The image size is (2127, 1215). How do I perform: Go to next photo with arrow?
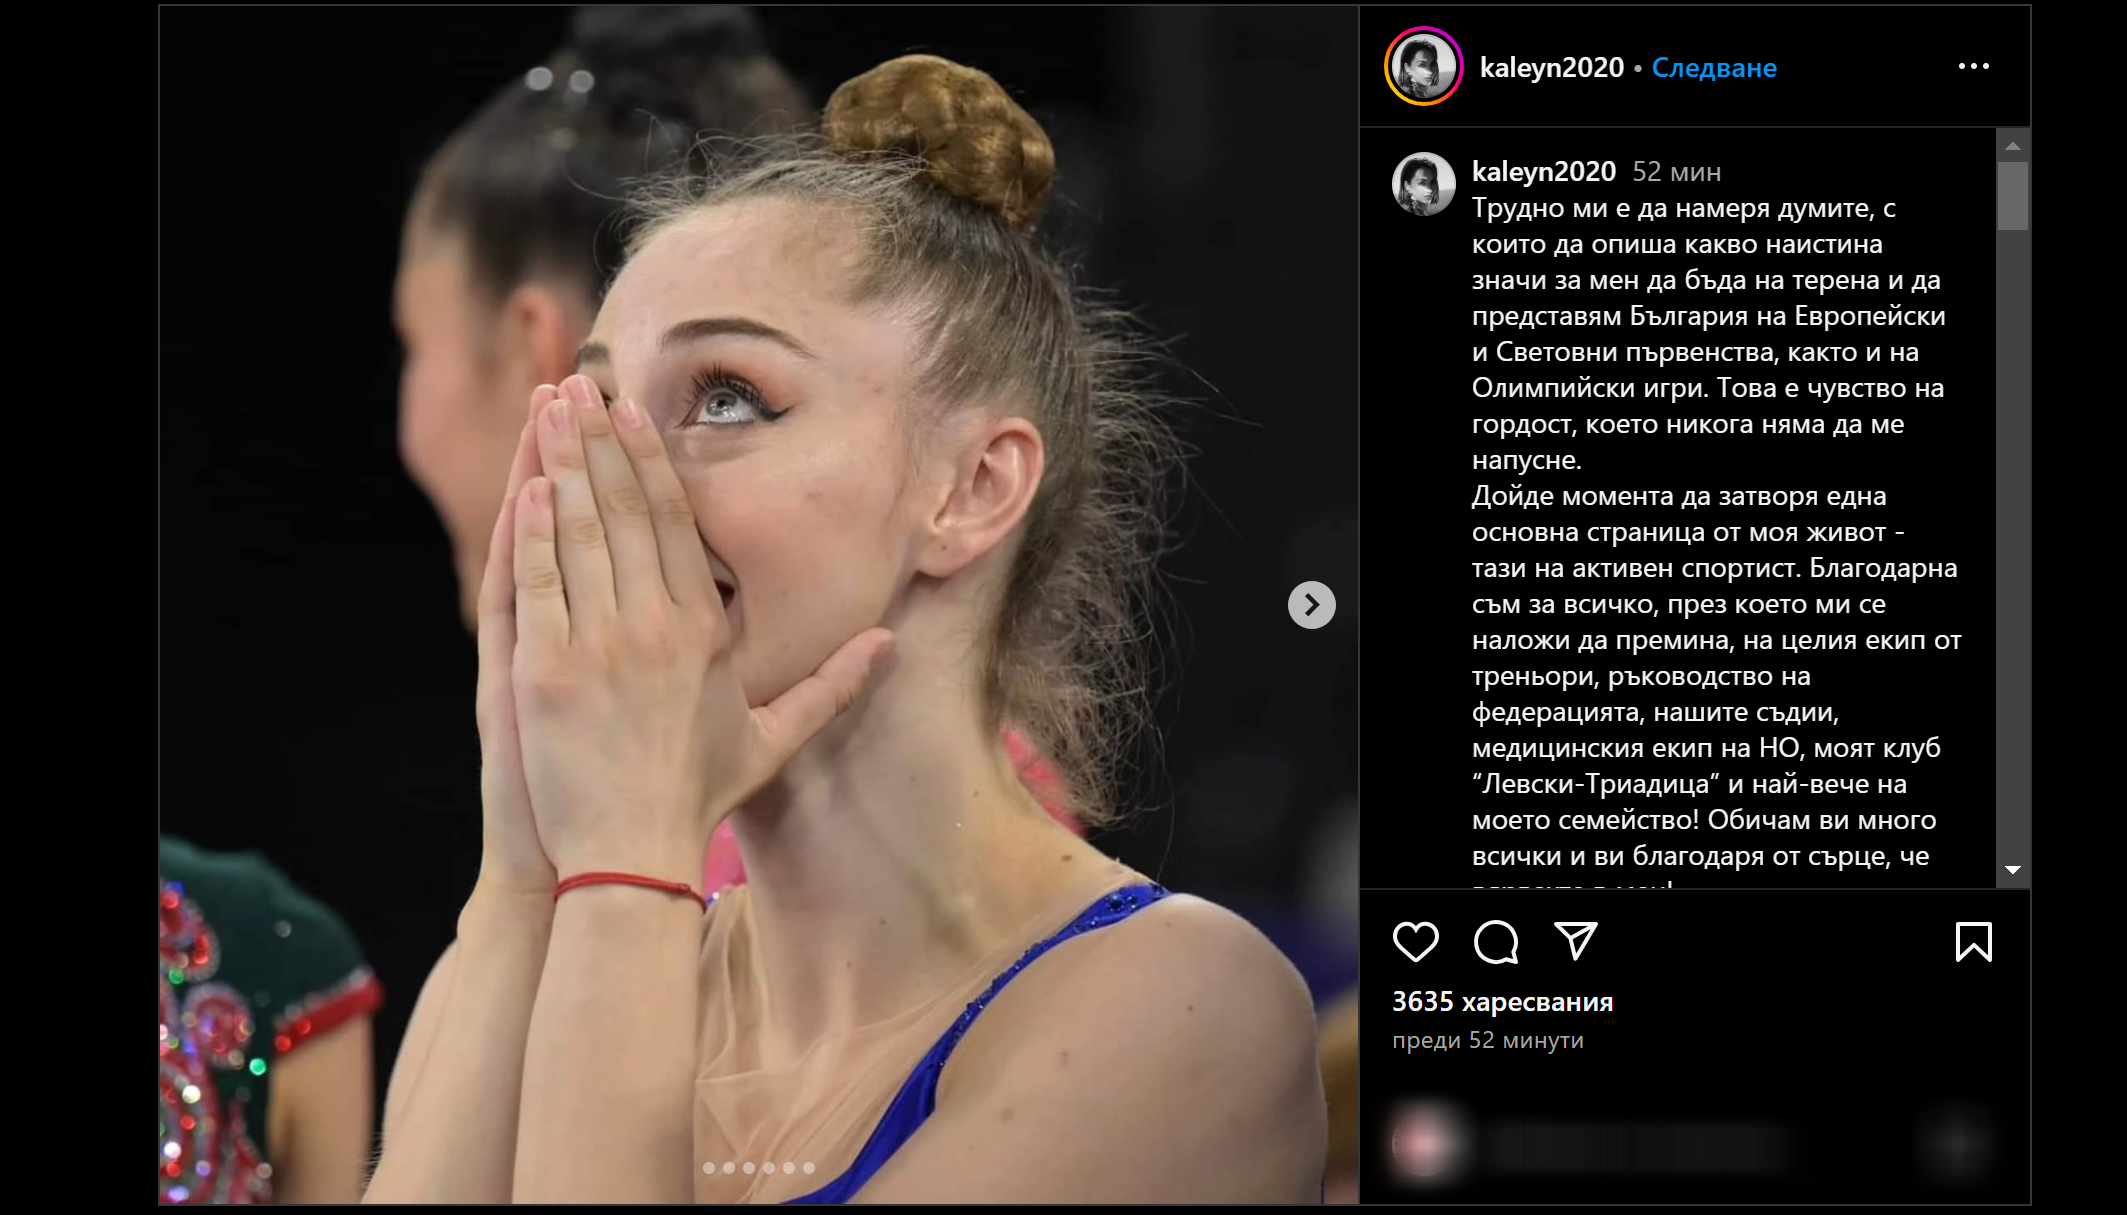[x=1311, y=605]
